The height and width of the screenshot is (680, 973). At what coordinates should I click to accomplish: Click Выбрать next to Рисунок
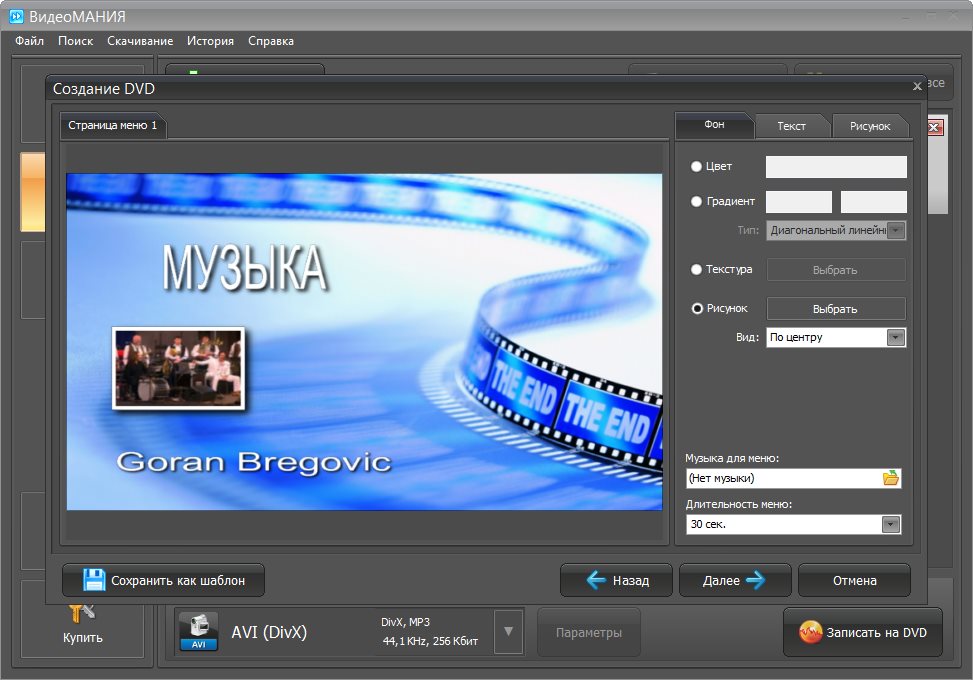(836, 308)
